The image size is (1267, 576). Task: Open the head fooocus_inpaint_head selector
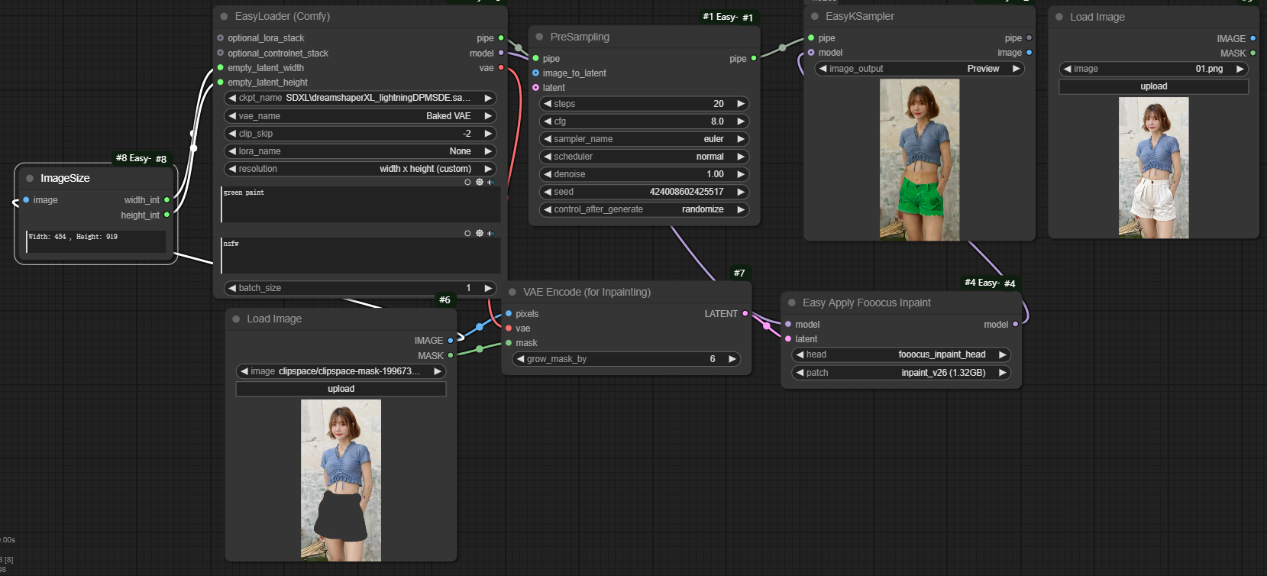(x=900, y=354)
